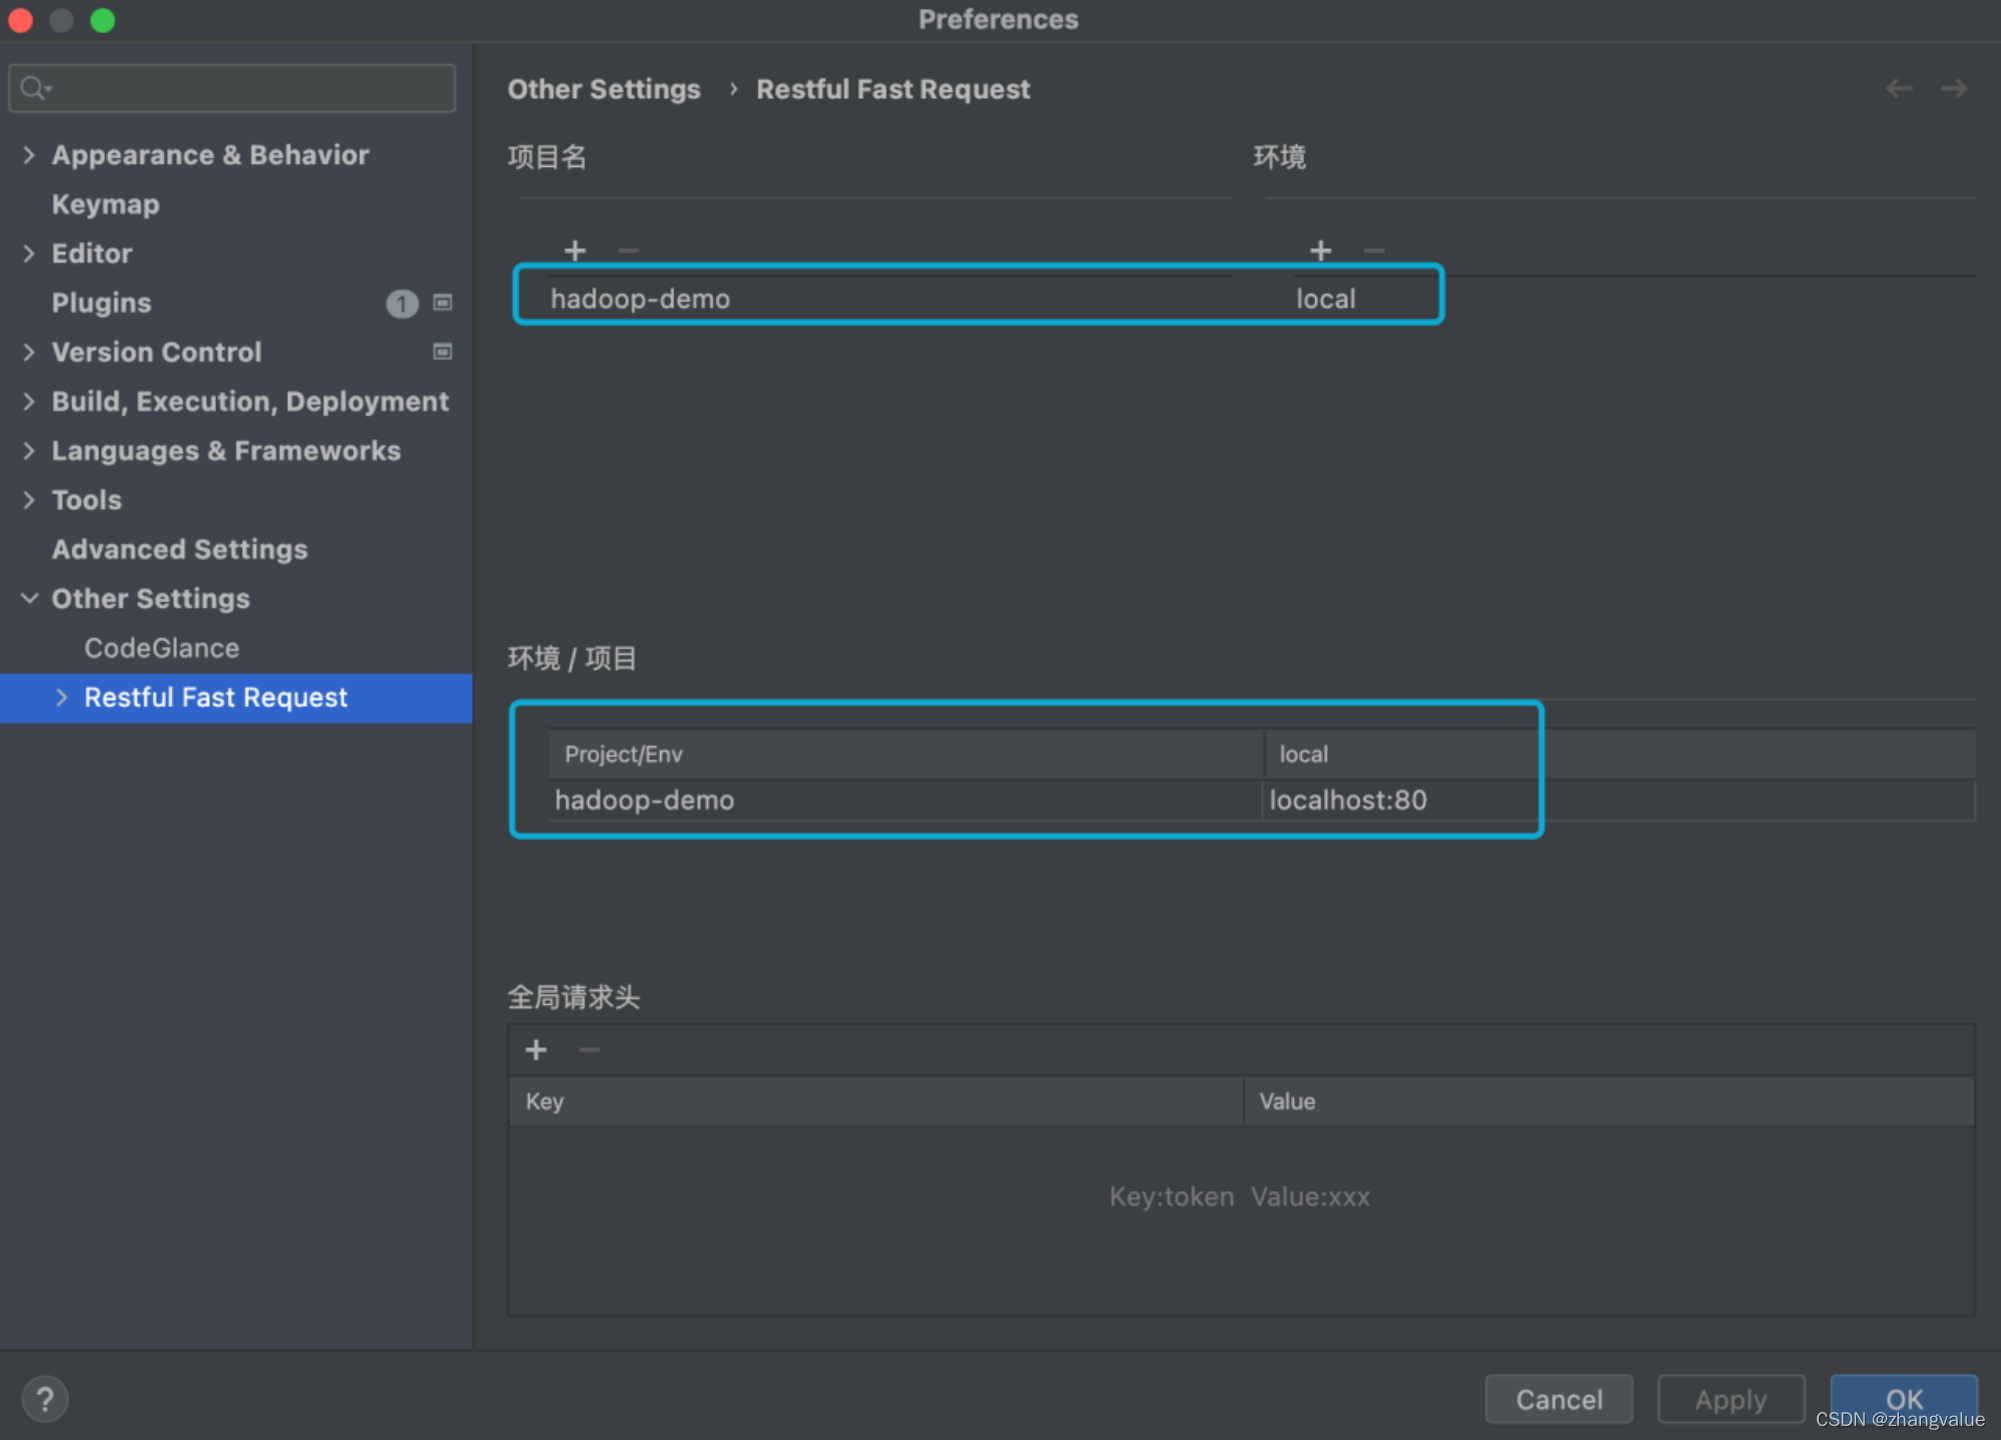Viewport: 2001px width, 1440px height.
Task: Click the preferences search field
Action: pos(250,88)
